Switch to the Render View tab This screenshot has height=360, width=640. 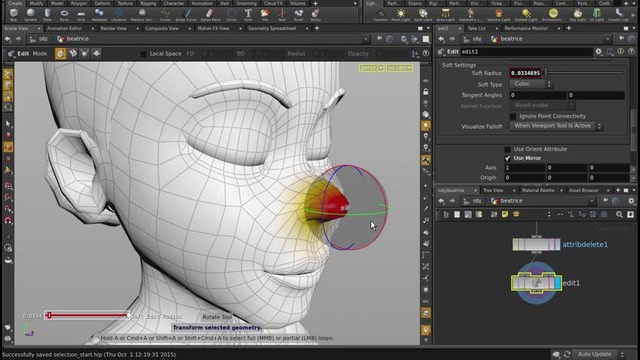(x=113, y=29)
